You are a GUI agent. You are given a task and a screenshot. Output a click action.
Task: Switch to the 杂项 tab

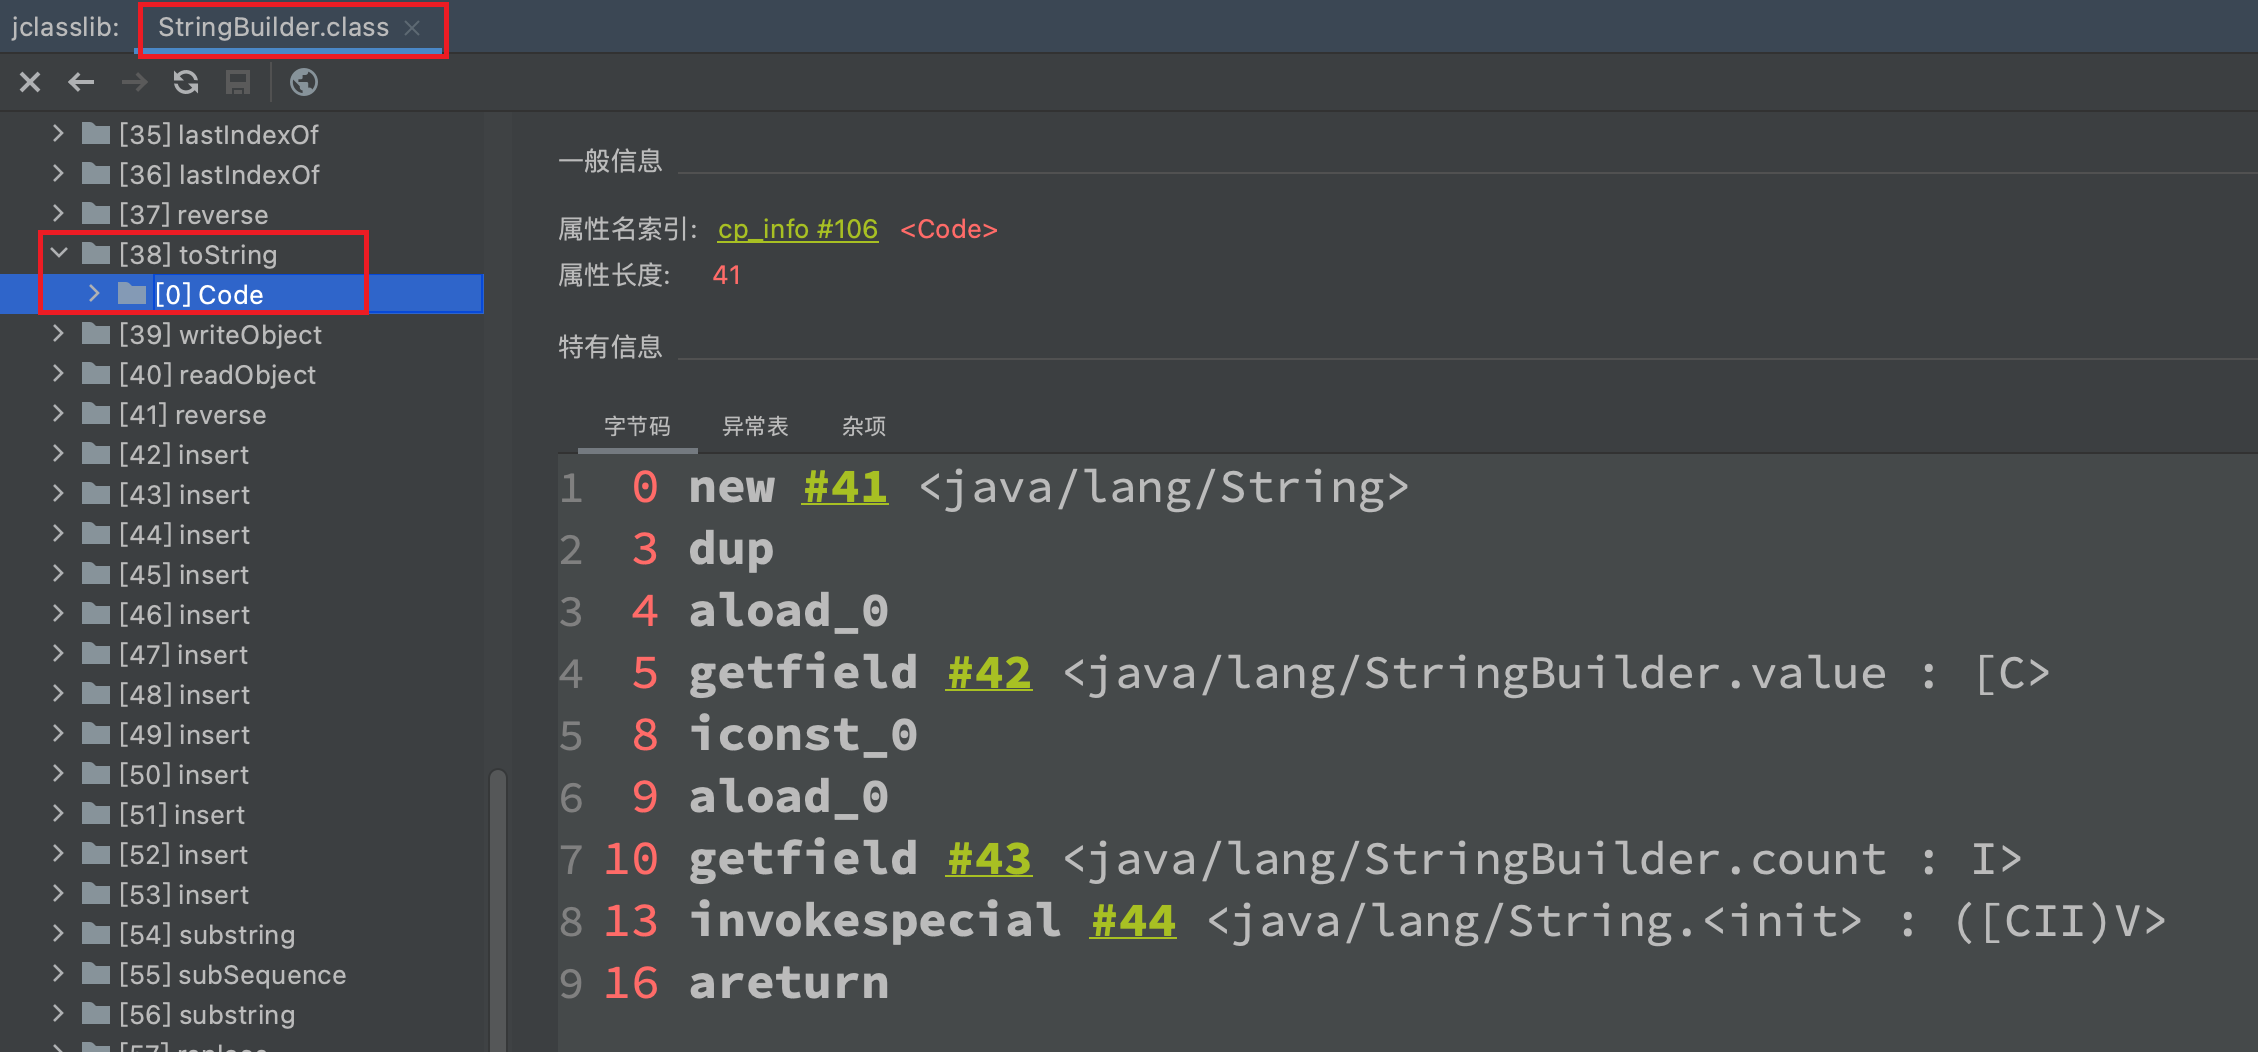pyautogui.click(x=864, y=427)
